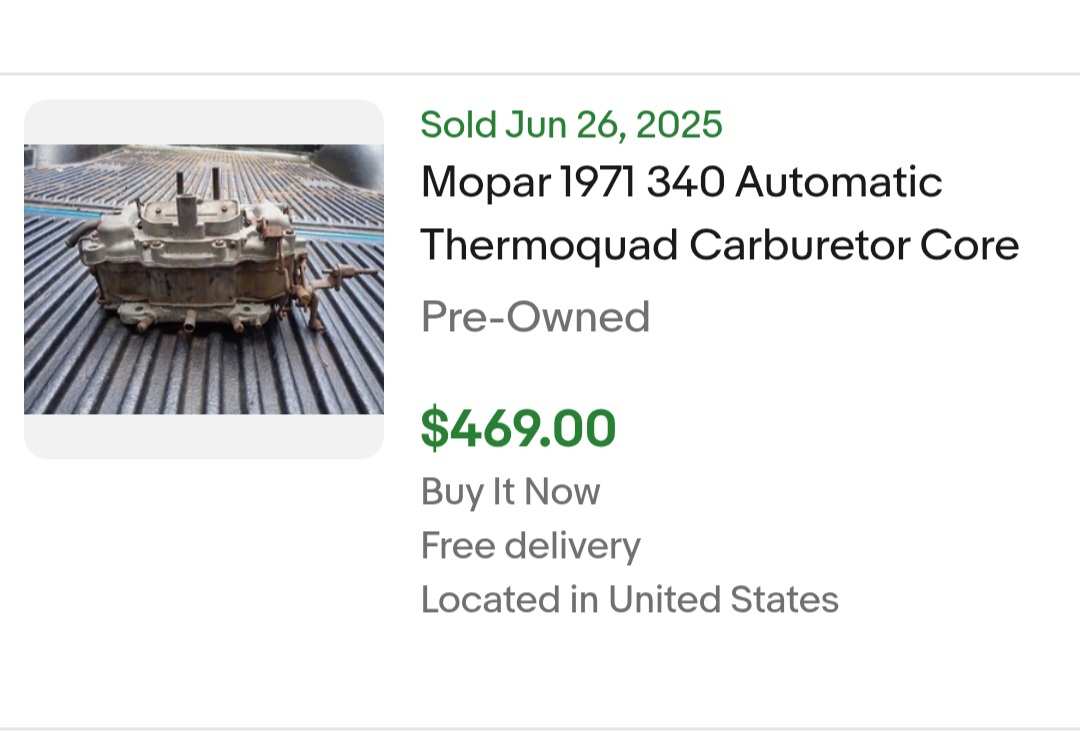Click the twin studs atop the carburetor
1080x732 pixels.
pyautogui.click(x=197, y=183)
